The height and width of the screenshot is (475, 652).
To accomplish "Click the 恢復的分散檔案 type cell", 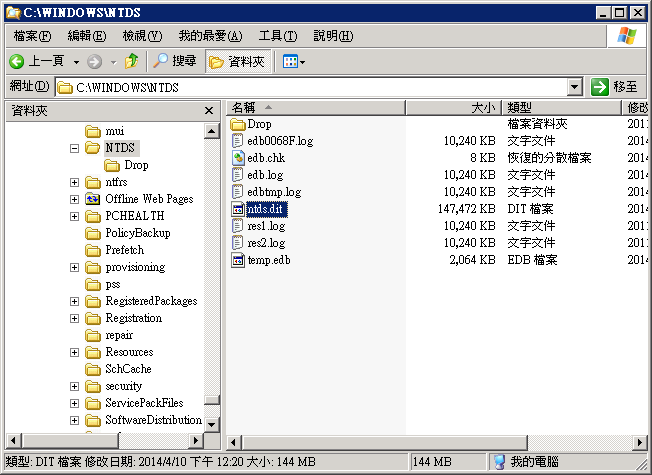I will click(549, 158).
